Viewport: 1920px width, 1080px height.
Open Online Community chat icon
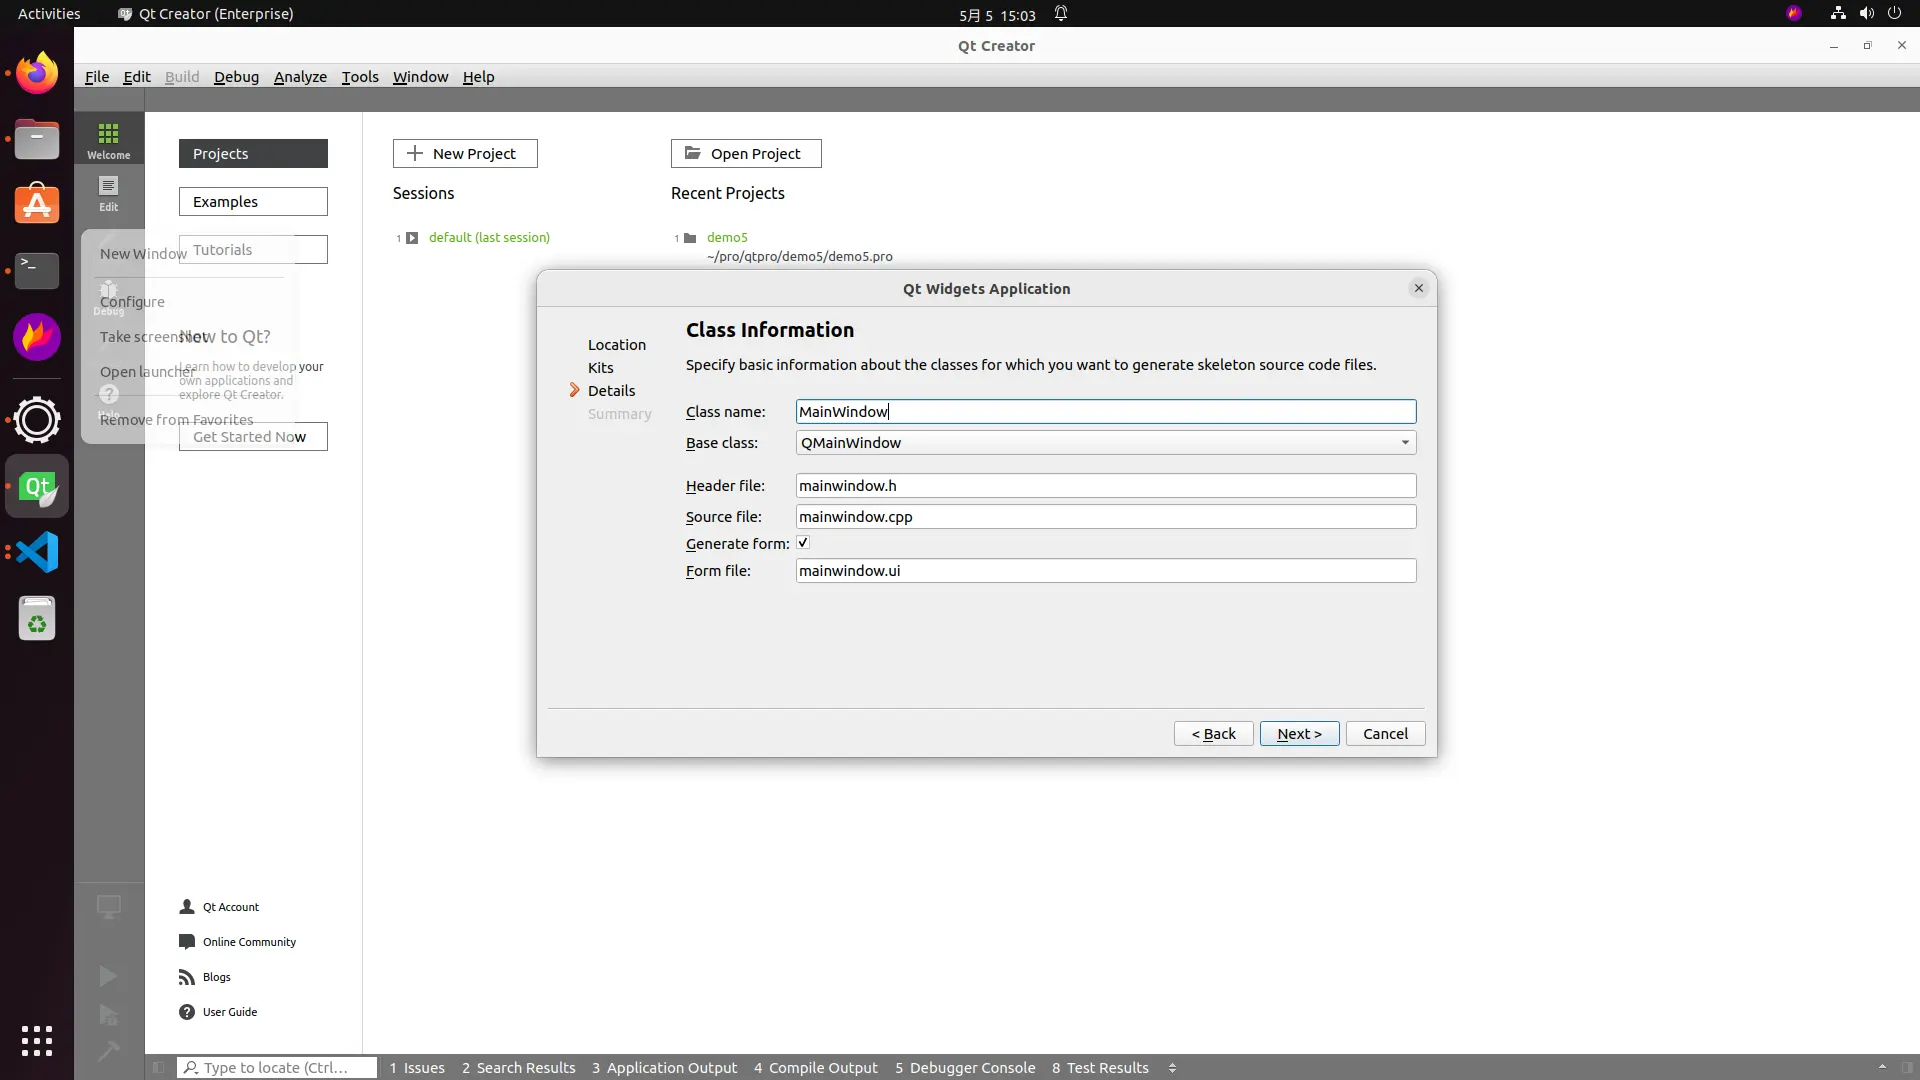(x=187, y=942)
